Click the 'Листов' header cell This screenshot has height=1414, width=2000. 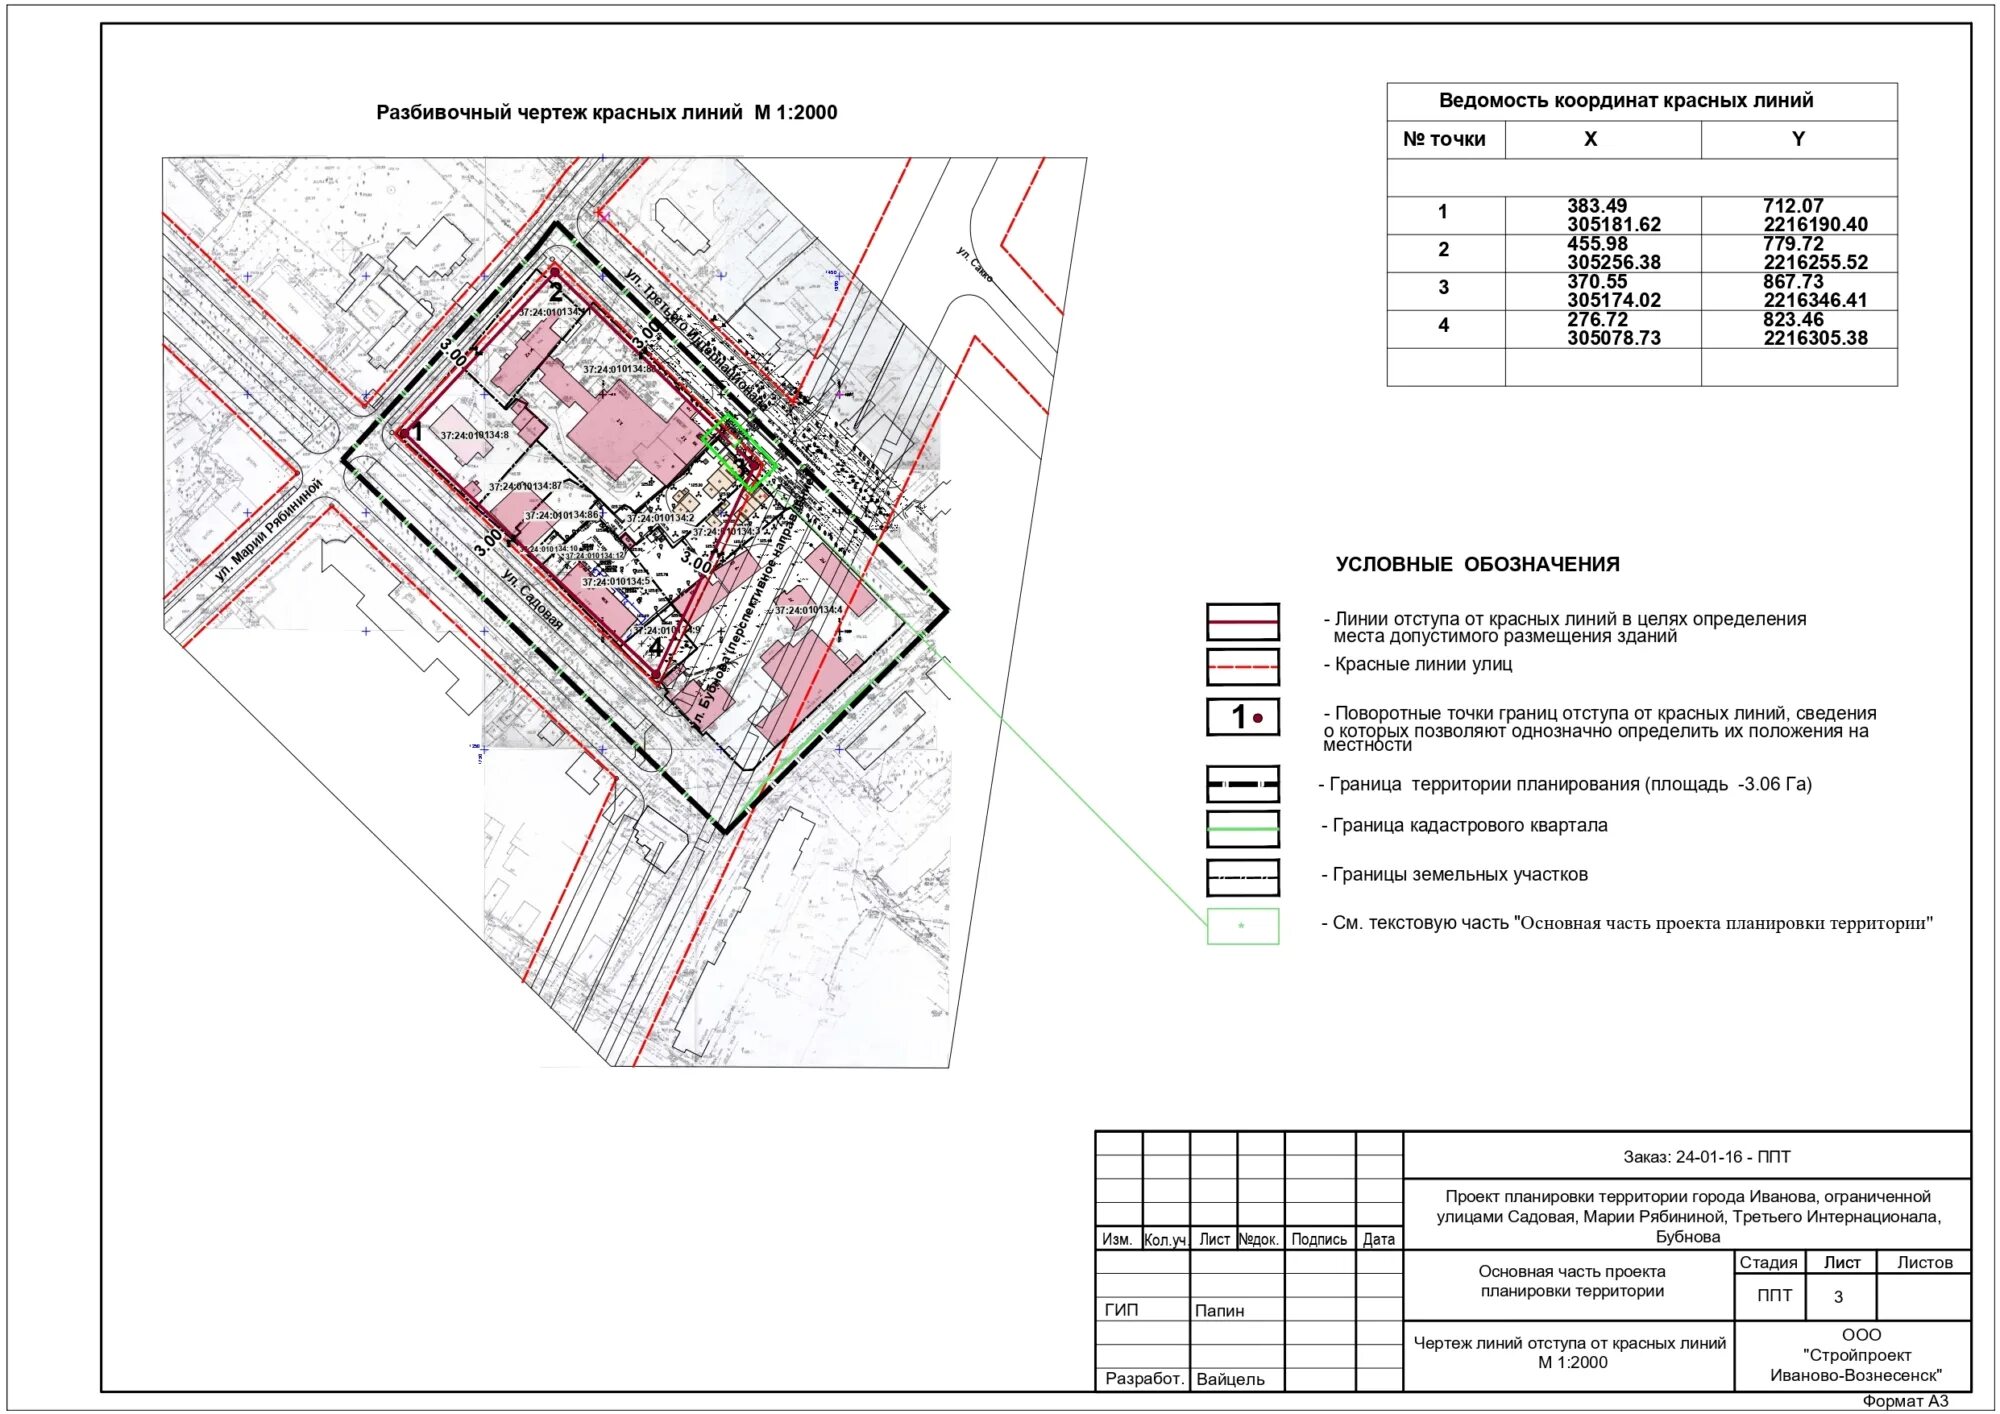click(x=1924, y=1263)
